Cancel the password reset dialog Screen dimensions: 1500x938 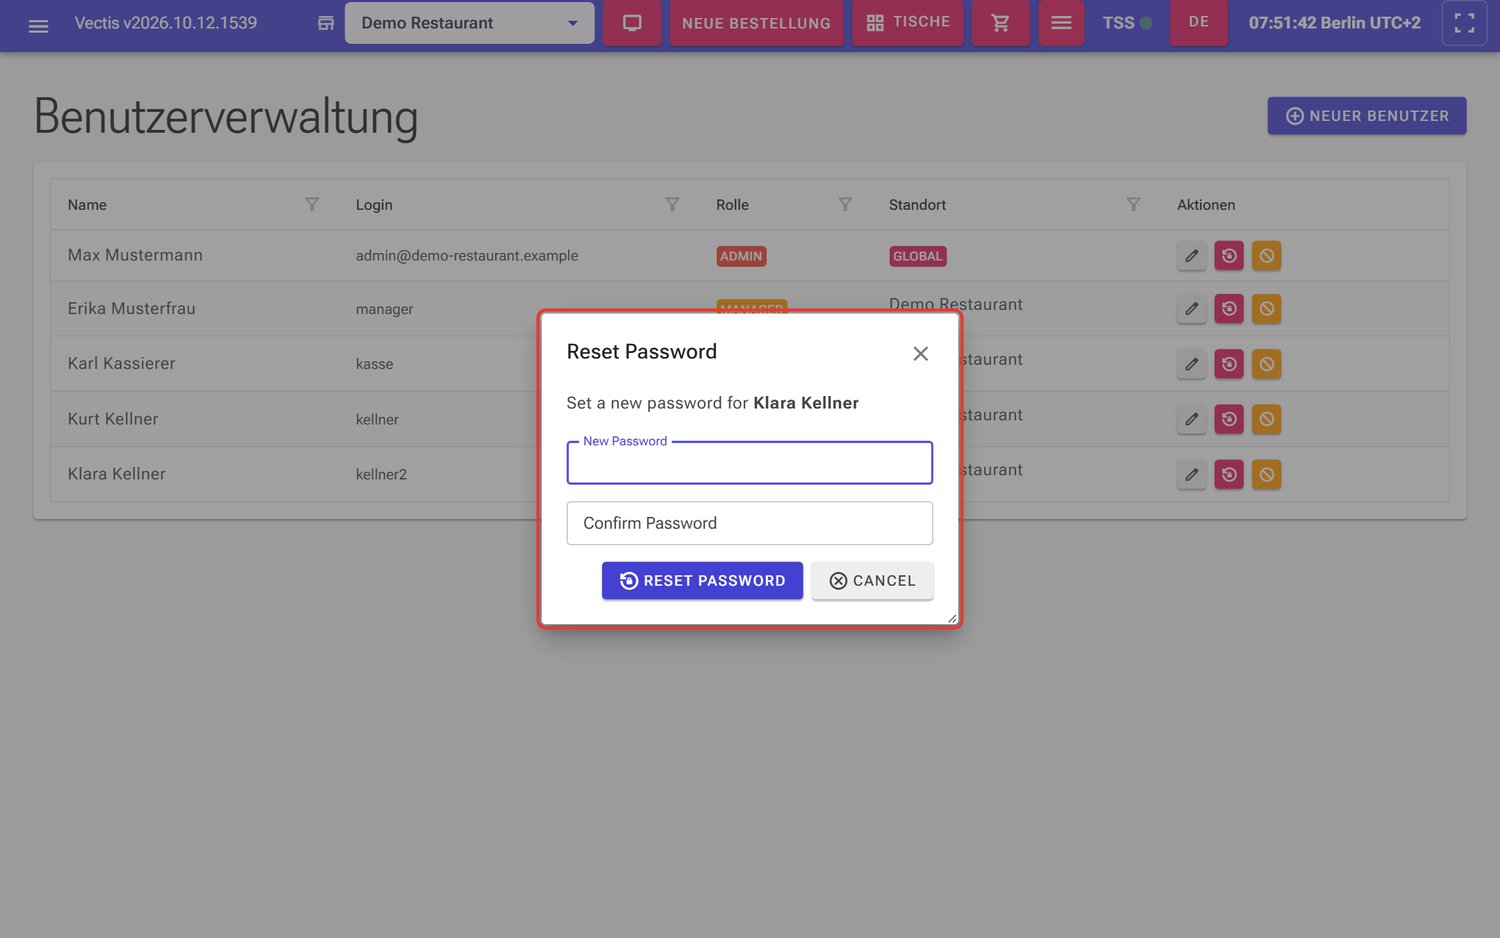(x=872, y=581)
